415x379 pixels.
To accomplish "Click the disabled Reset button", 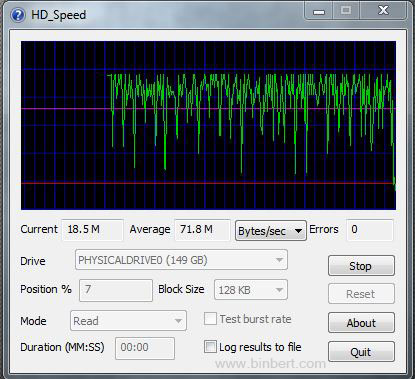I will 361,294.
